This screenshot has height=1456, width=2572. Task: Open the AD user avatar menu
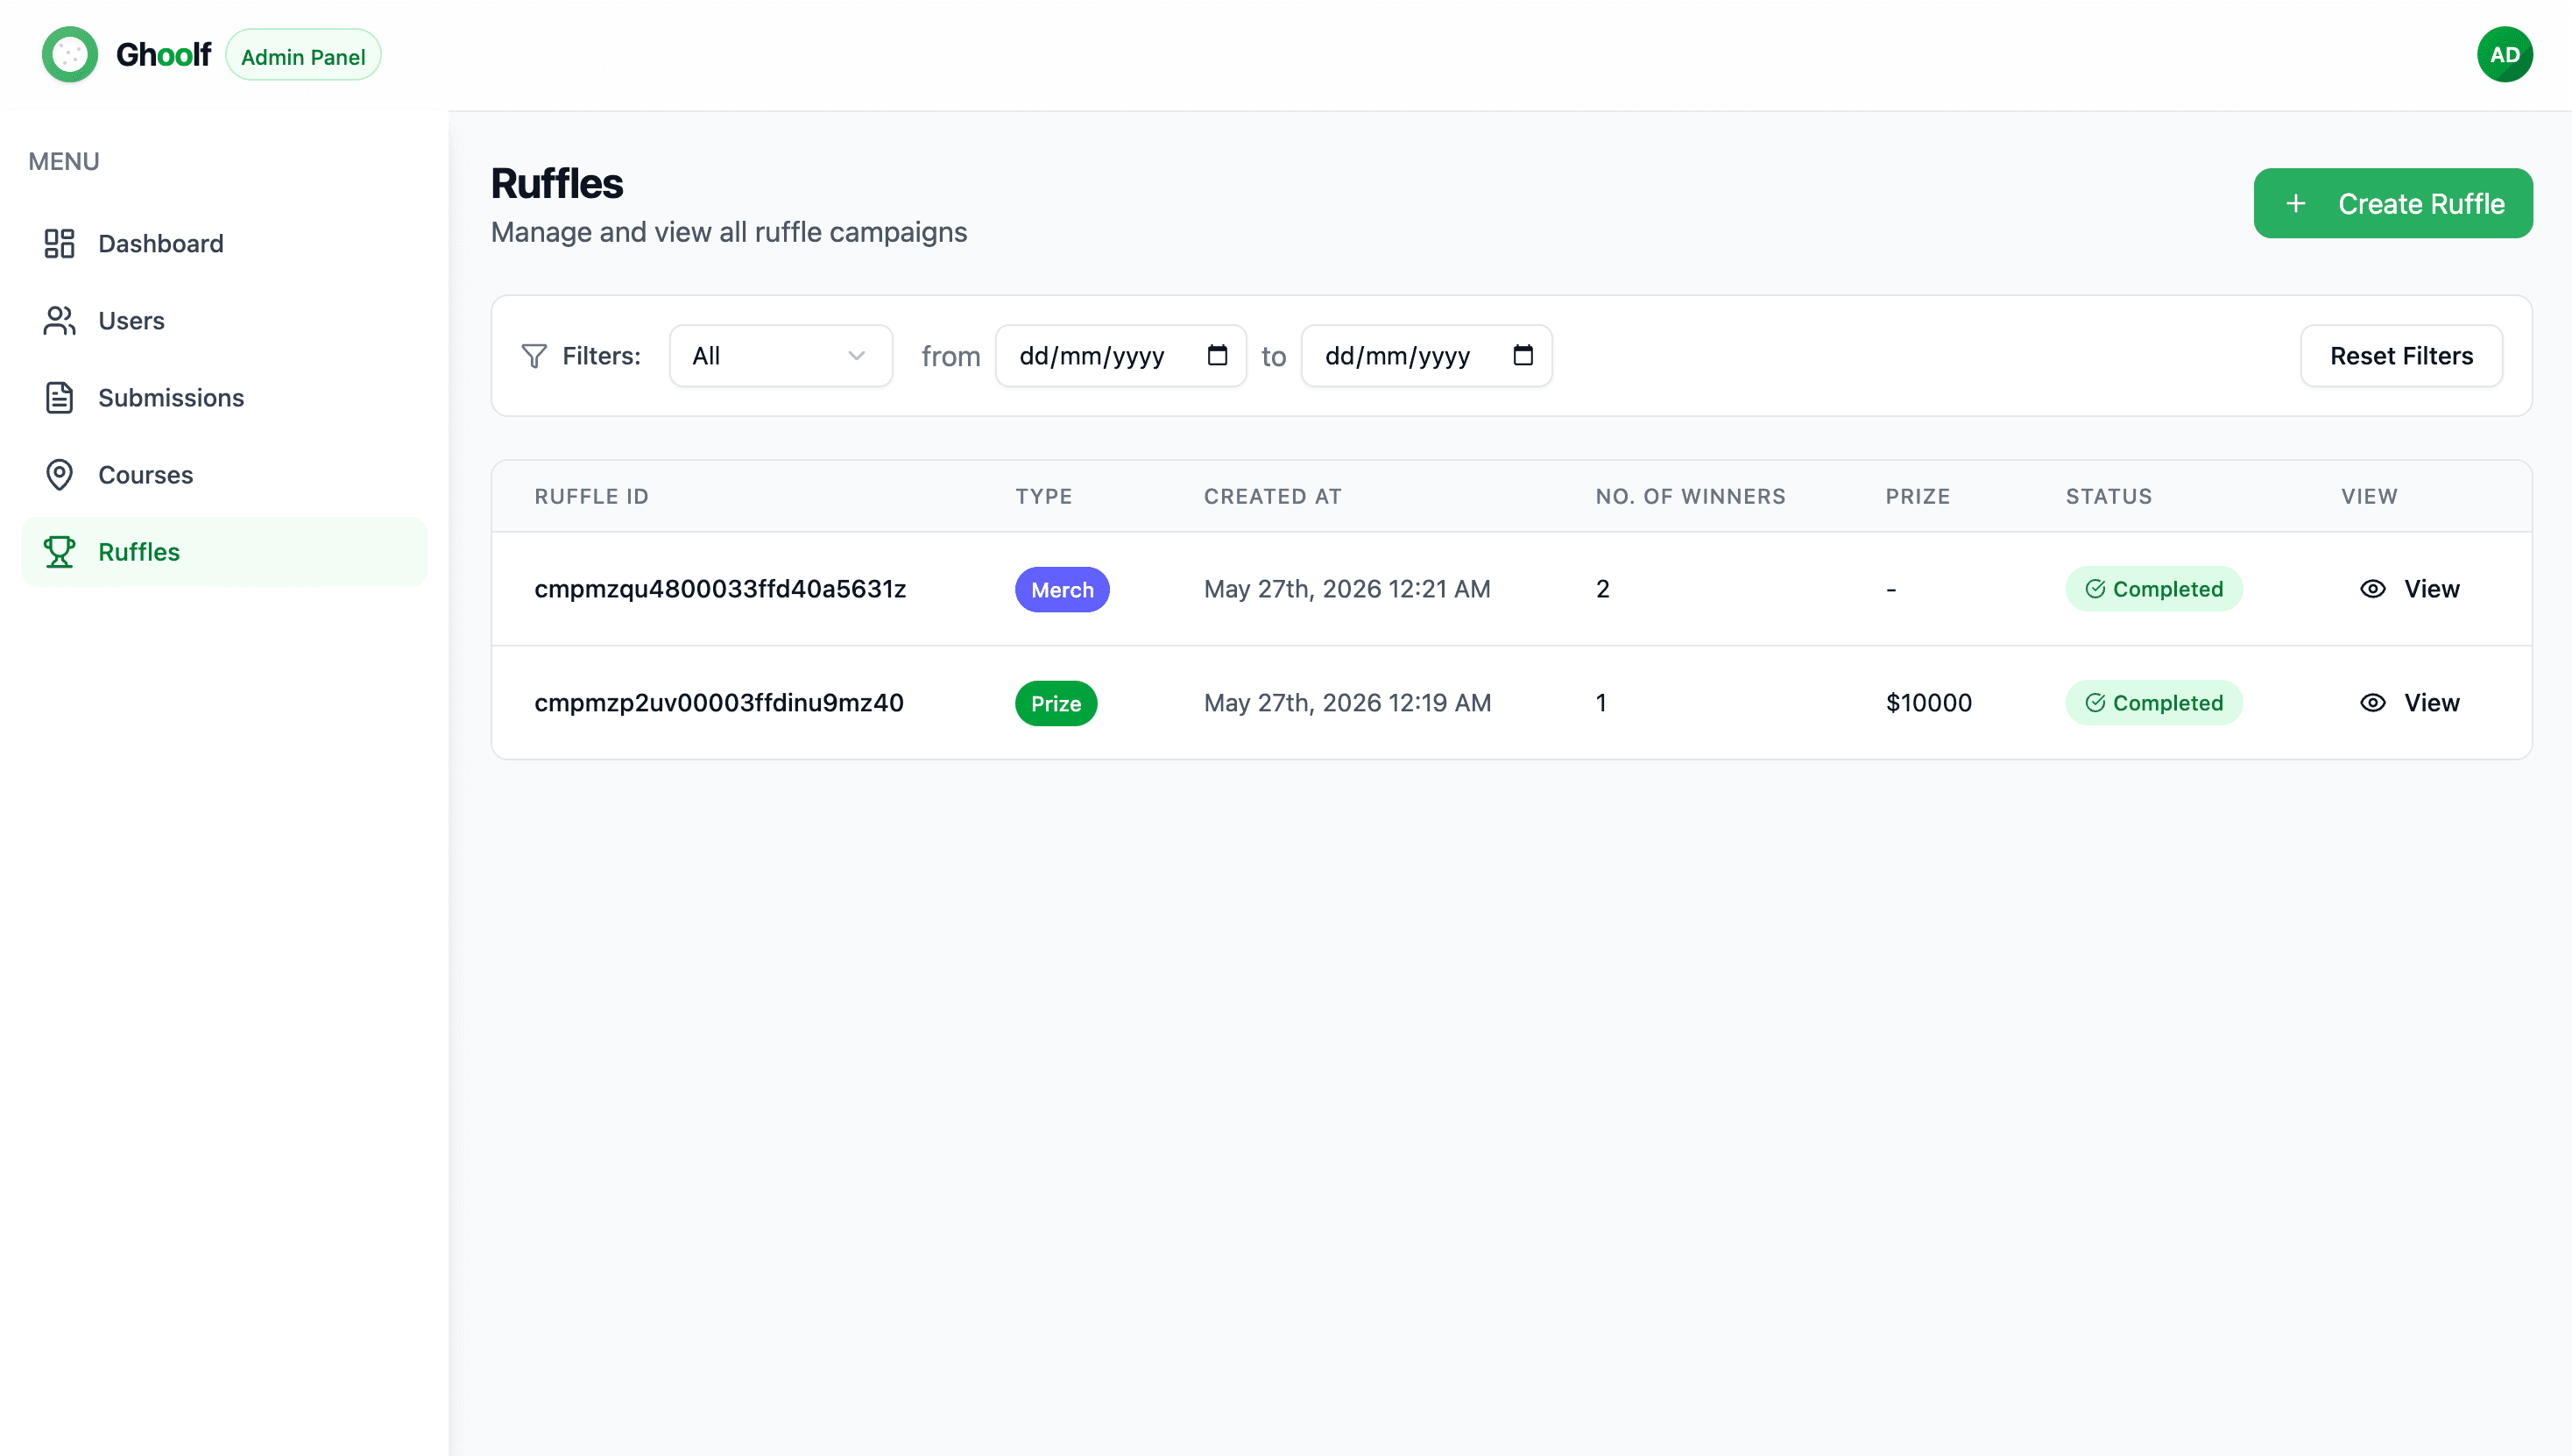(x=2504, y=54)
